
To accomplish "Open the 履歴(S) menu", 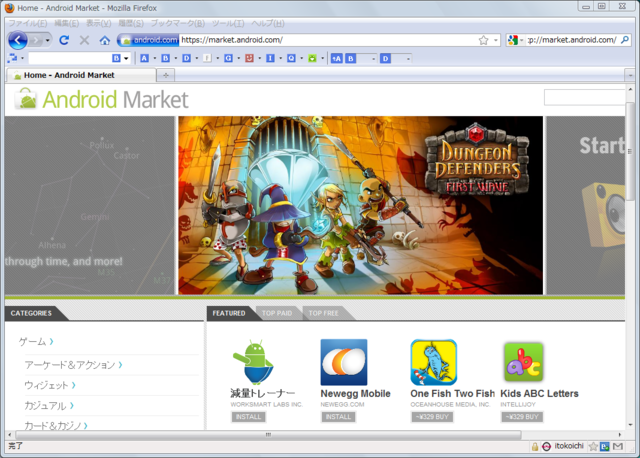I will [x=131, y=23].
